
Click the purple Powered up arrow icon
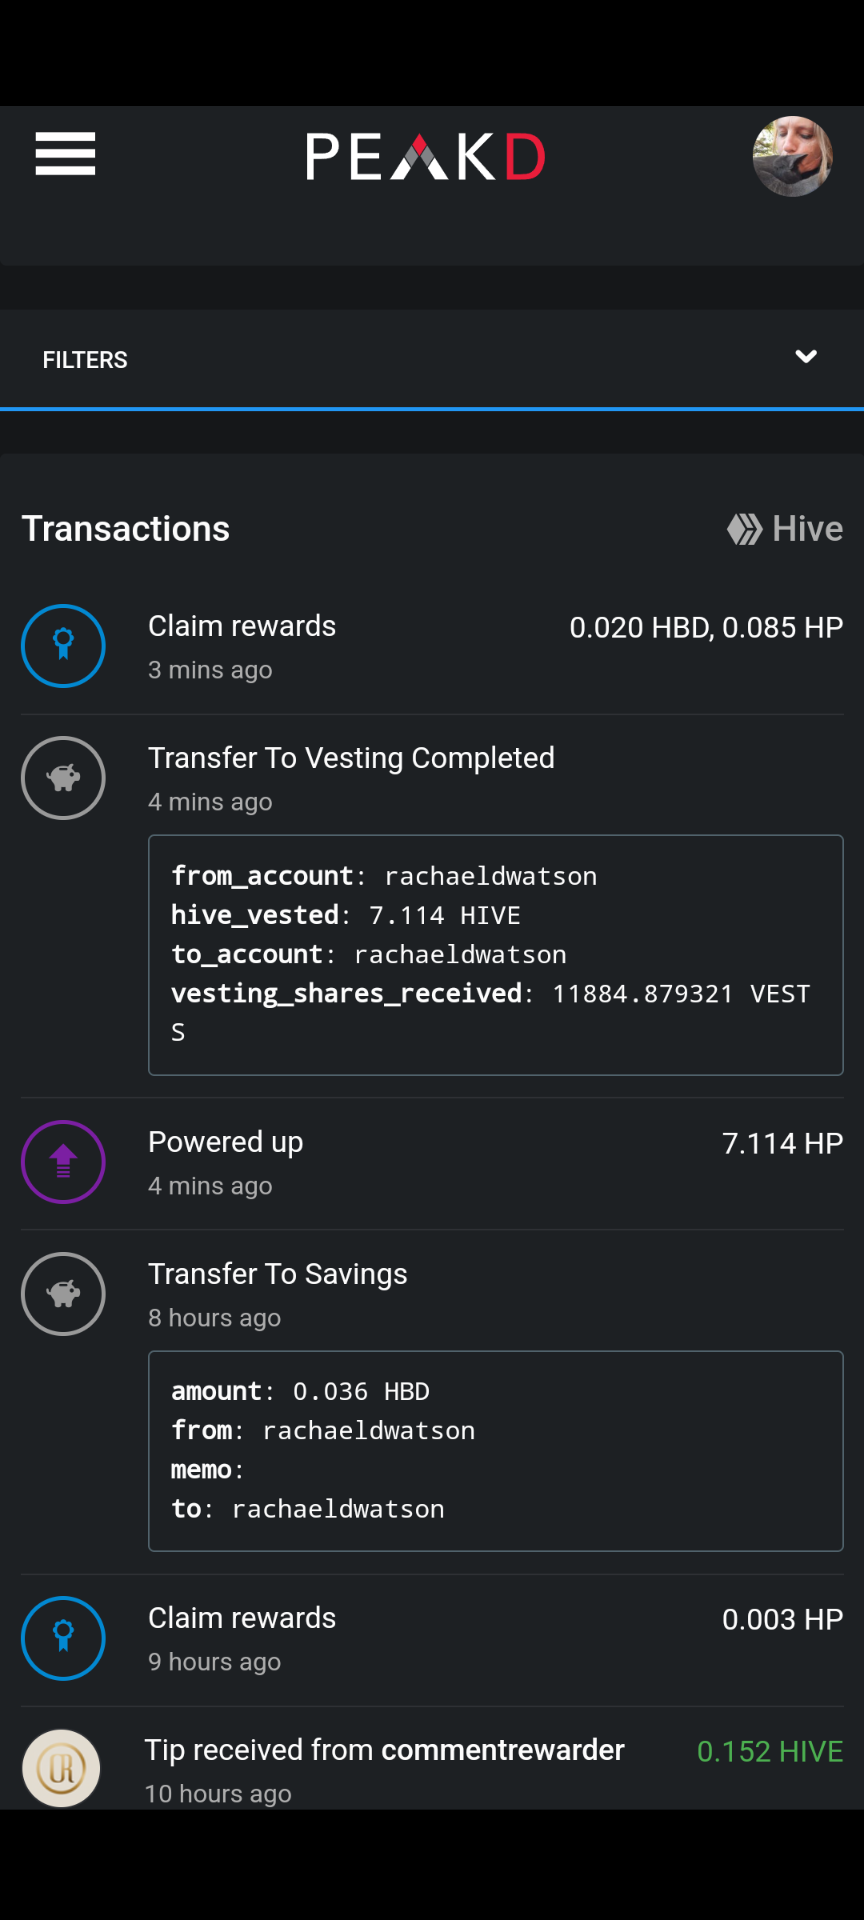(63, 1162)
